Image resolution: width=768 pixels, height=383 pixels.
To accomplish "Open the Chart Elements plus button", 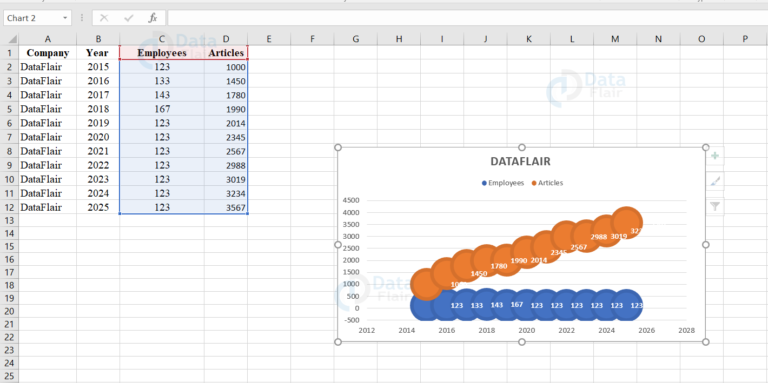I will (715, 156).
